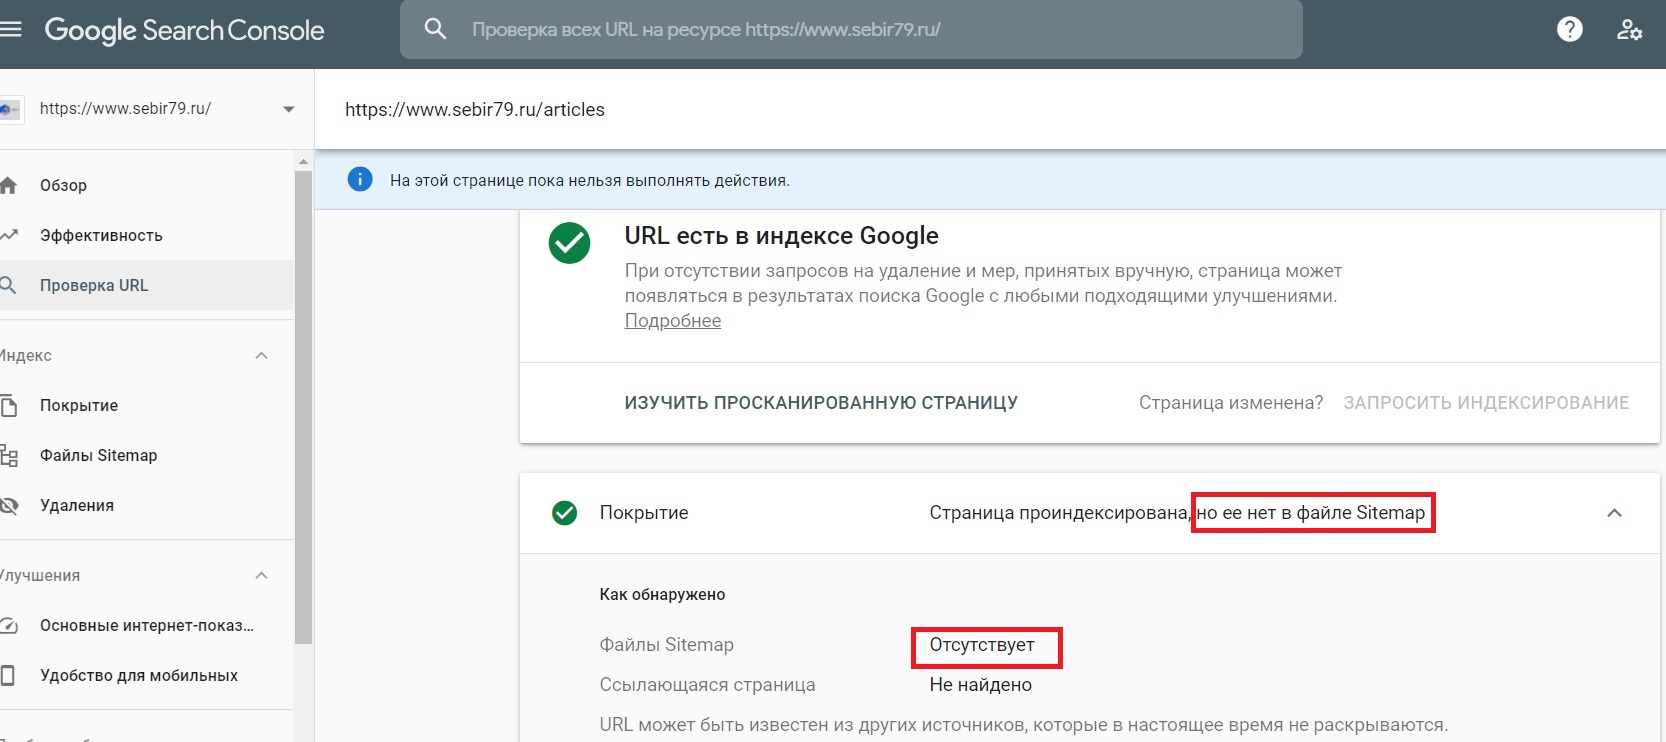The width and height of the screenshot is (1666, 742).
Task: Follow the Подробнее link
Action: pos(672,321)
